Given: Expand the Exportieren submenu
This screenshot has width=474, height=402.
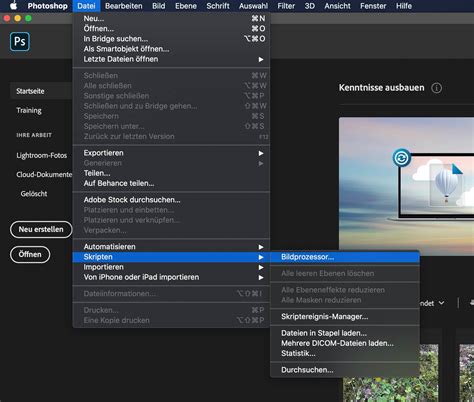Looking at the screenshot, I should [x=171, y=153].
